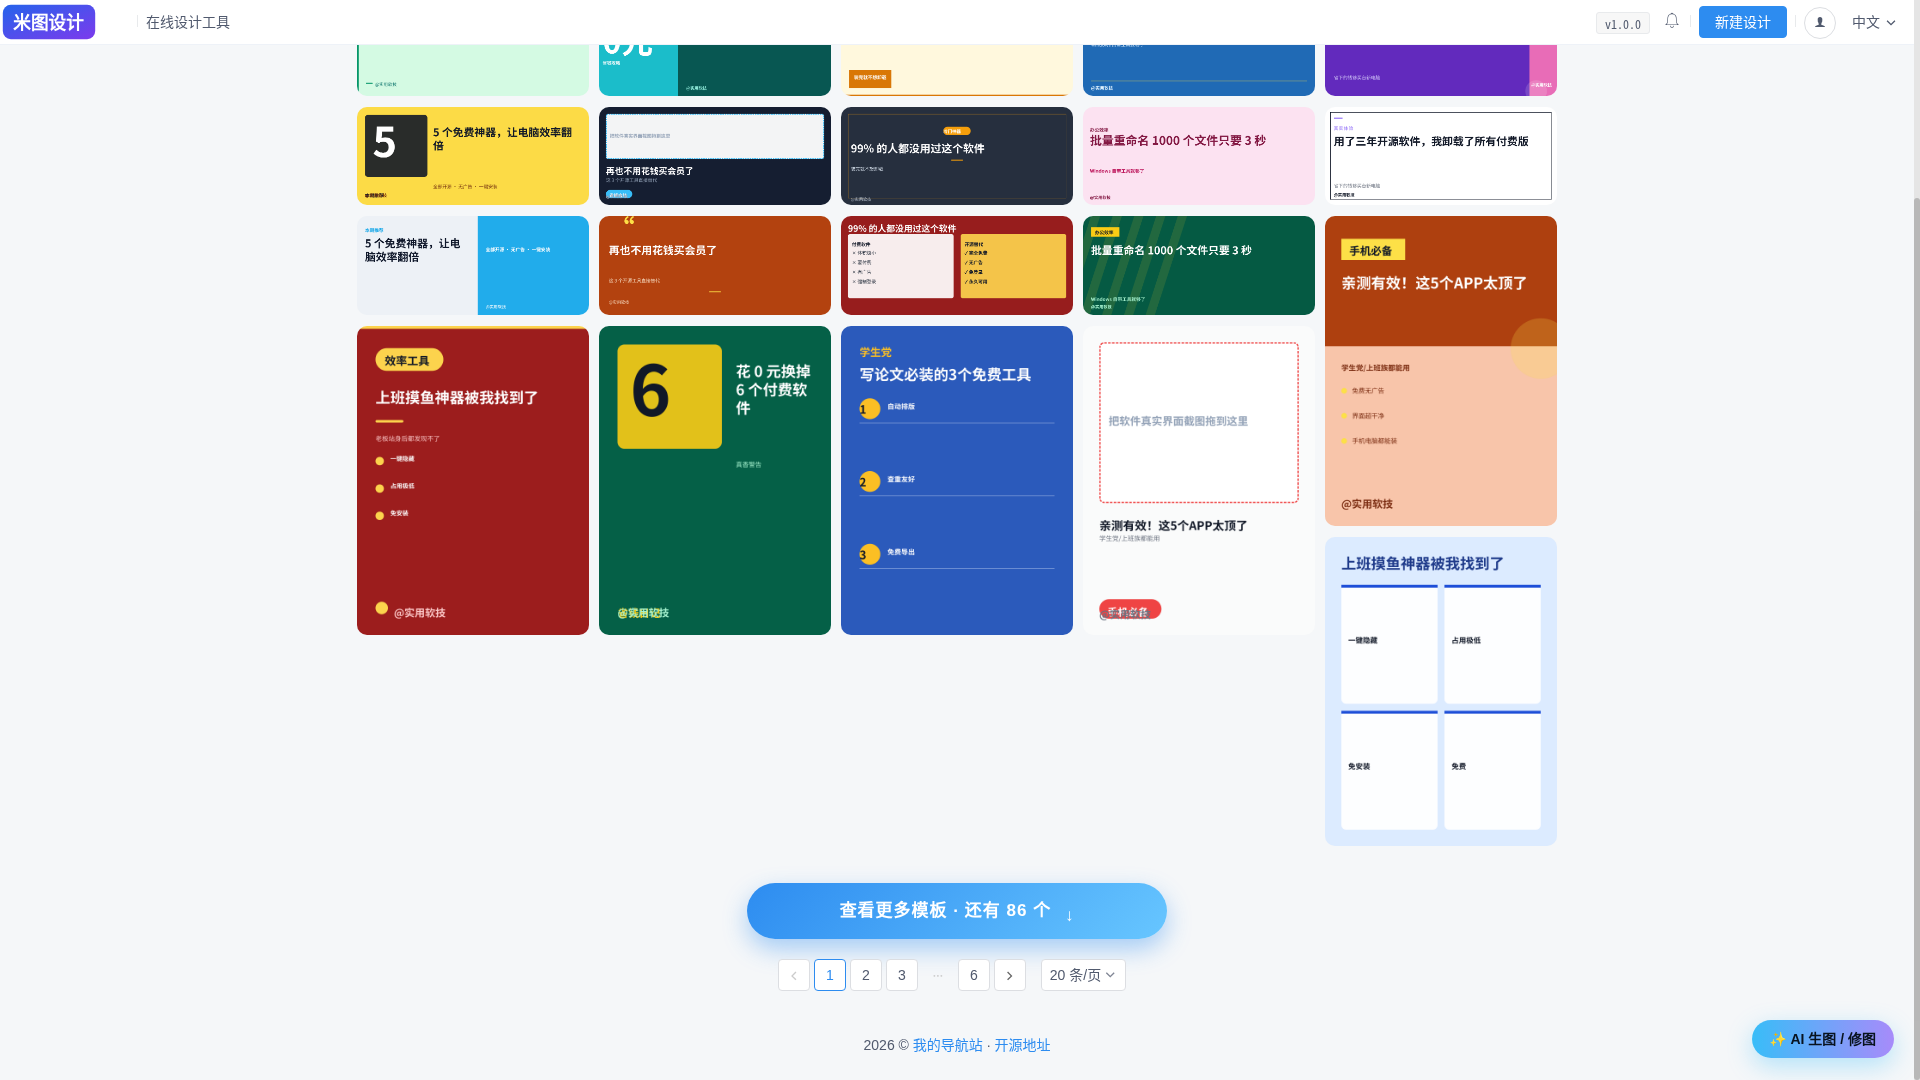
Task: Select page 6 in pagination
Action: 974,975
